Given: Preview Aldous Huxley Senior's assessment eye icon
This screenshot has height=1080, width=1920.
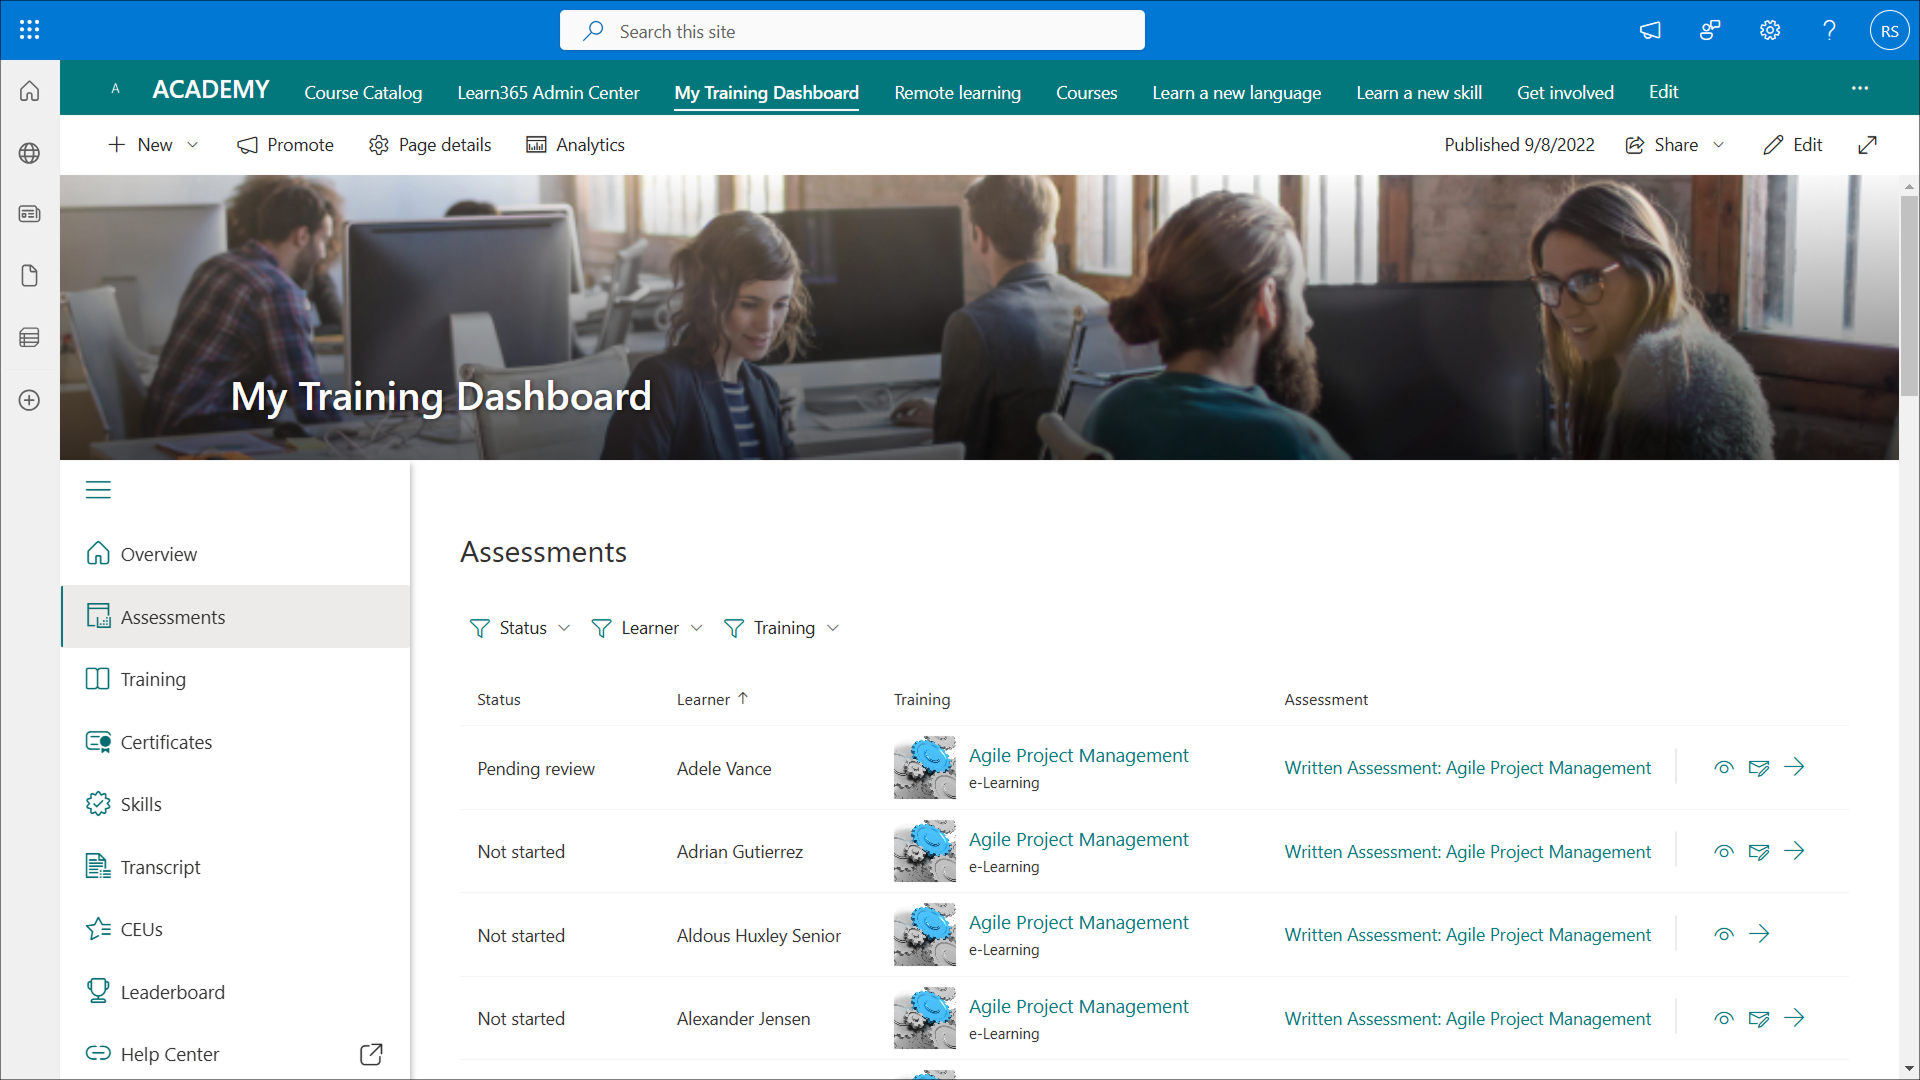Looking at the screenshot, I should [1723, 935].
